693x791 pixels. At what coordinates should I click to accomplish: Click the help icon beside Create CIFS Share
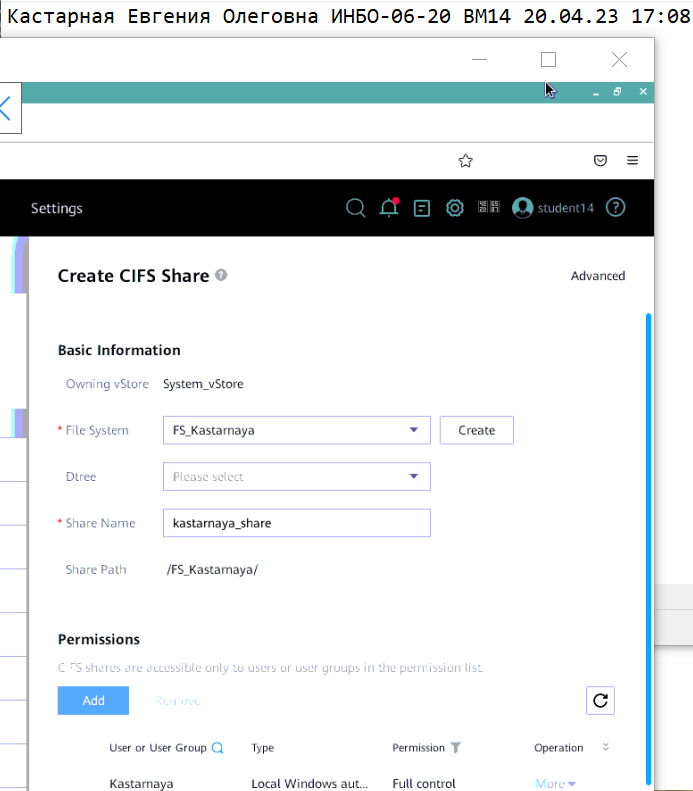click(221, 275)
